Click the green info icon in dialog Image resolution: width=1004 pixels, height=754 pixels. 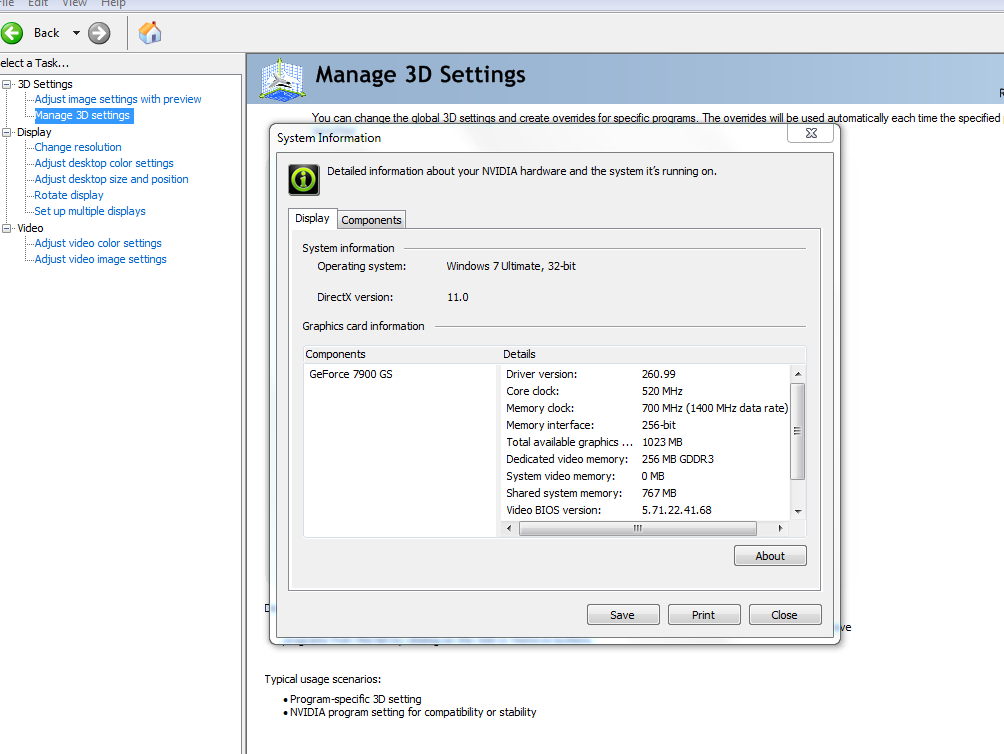click(304, 180)
